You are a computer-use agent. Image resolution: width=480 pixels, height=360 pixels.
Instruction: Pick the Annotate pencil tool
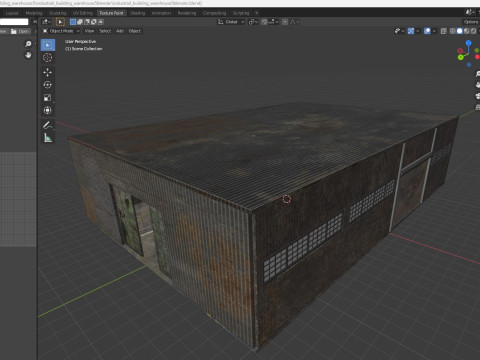pyautogui.click(x=48, y=125)
